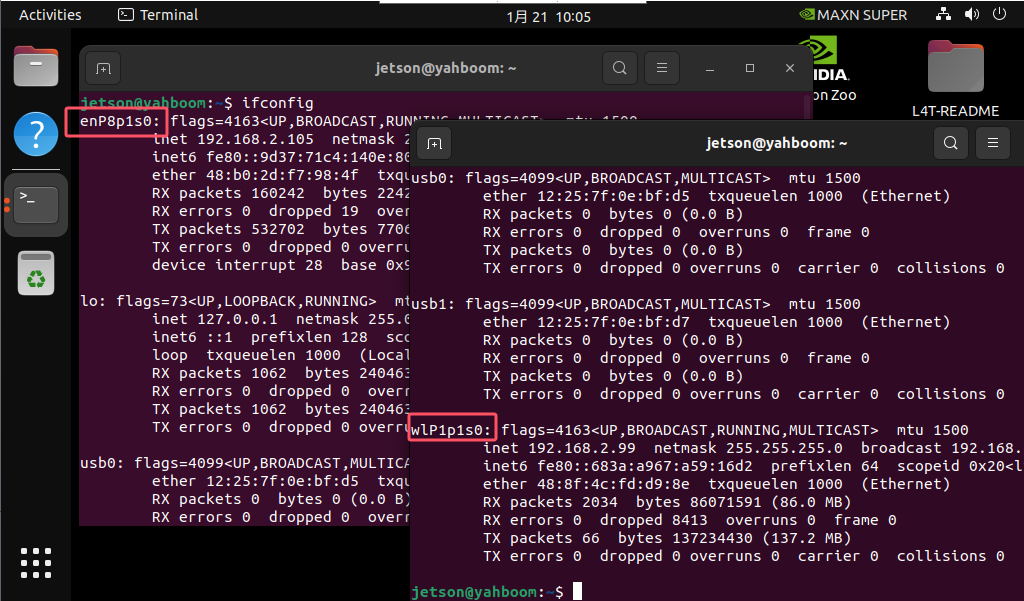Click the power icon in top bar

[999, 14]
